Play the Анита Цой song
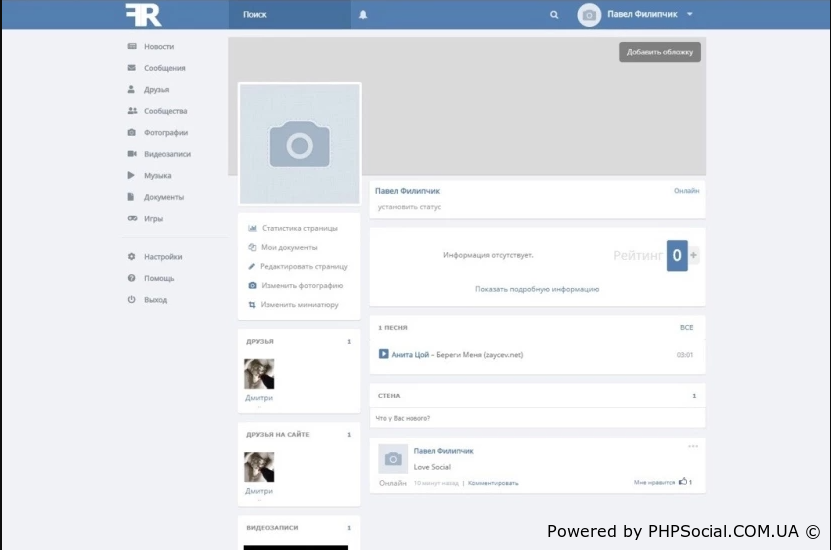This screenshot has width=831, height=550. click(x=383, y=354)
